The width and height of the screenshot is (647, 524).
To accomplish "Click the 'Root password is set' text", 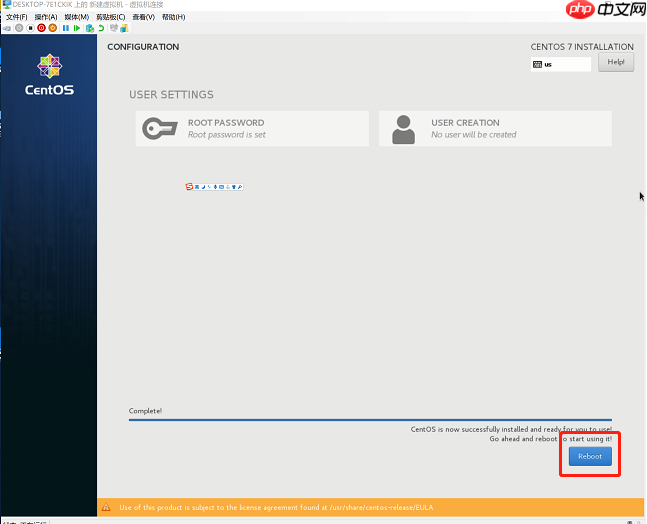I will click(227, 135).
